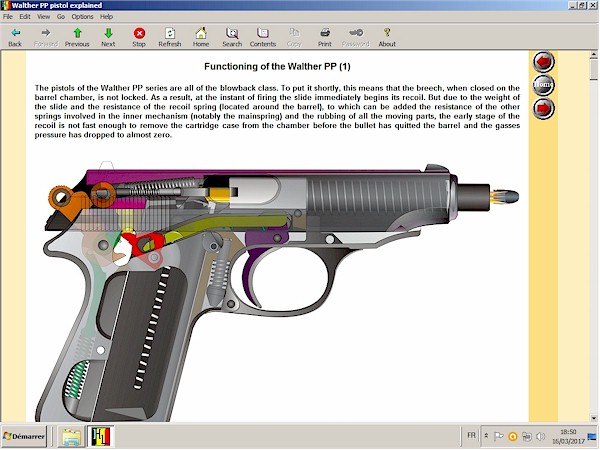
Task: Click the vertical scrollbar thumb
Action: coord(594,70)
